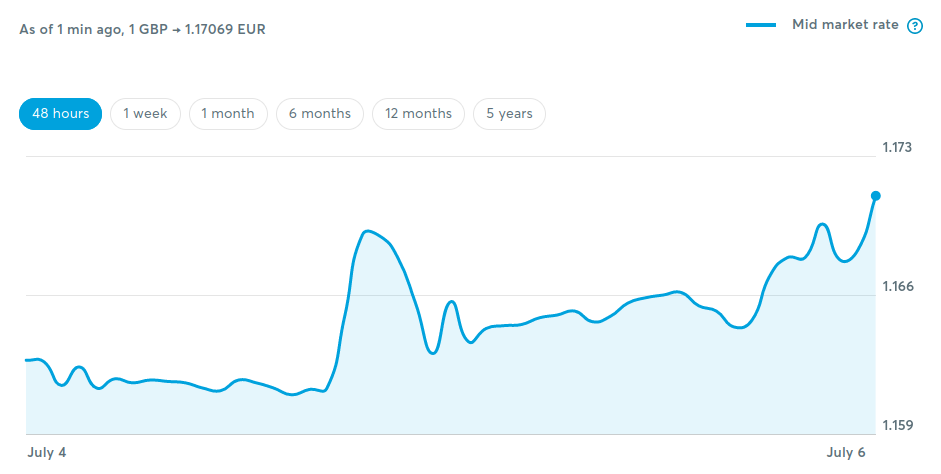Click the July 6 axis label

(846, 452)
